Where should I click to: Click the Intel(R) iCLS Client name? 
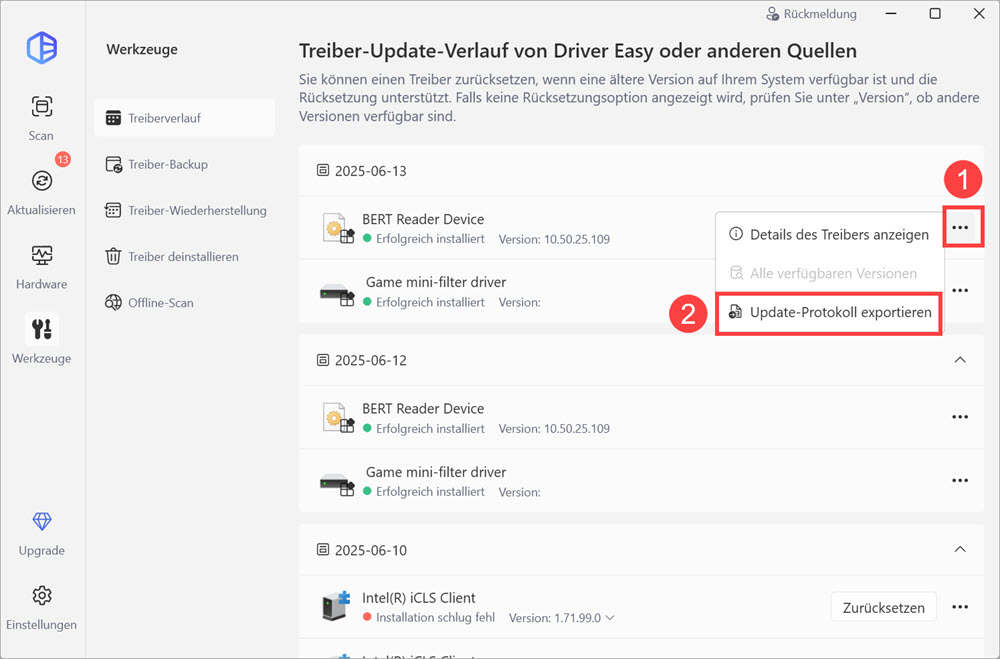418,598
